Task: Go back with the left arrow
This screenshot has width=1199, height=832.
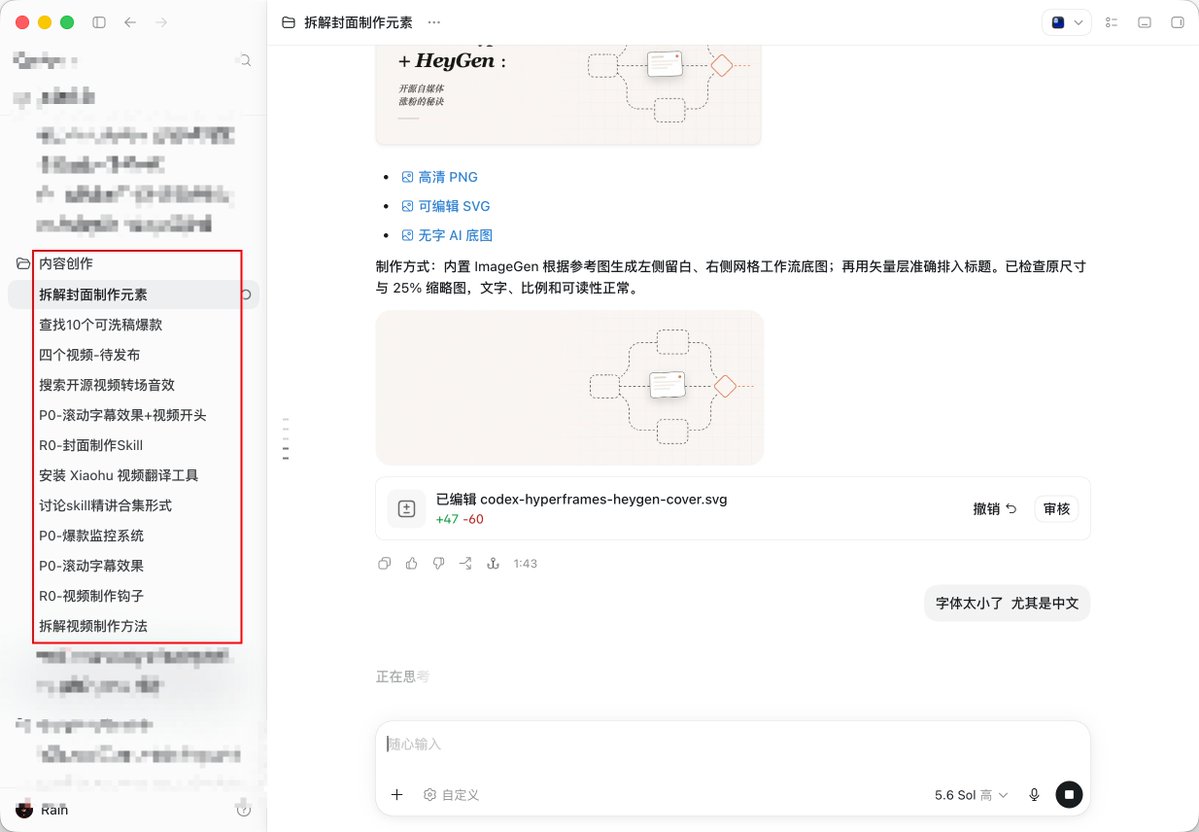Action: [x=130, y=22]
